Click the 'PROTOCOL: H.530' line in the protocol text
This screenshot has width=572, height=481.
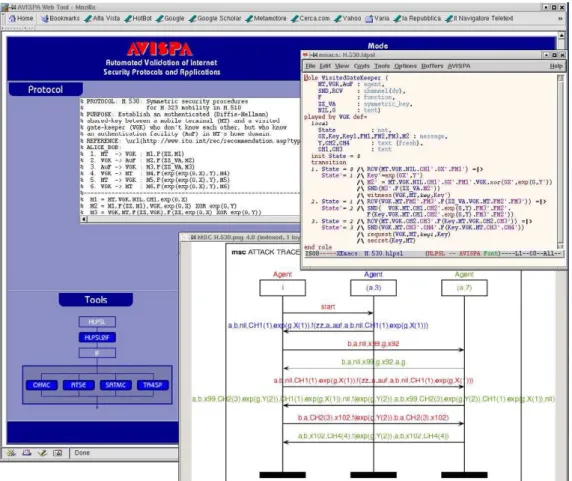pyautogui.click(x=167, y=101)
